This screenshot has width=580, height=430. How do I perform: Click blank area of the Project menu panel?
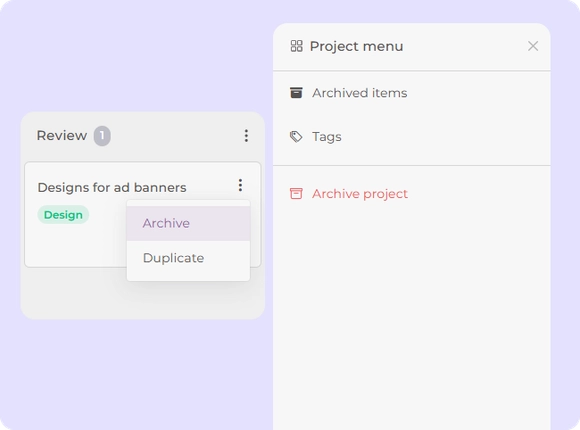[412, 315]
